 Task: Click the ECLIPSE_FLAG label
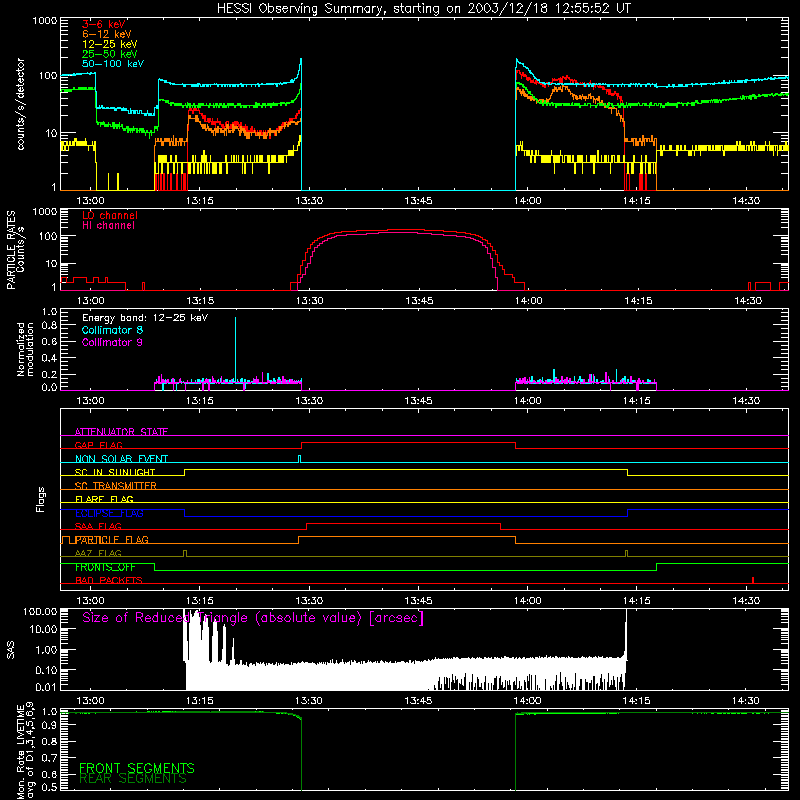tap(109, 513)
